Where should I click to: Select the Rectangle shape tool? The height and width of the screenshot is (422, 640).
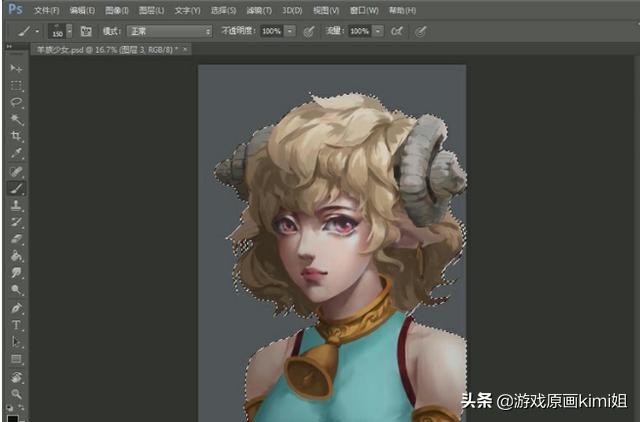click(16, 359)
